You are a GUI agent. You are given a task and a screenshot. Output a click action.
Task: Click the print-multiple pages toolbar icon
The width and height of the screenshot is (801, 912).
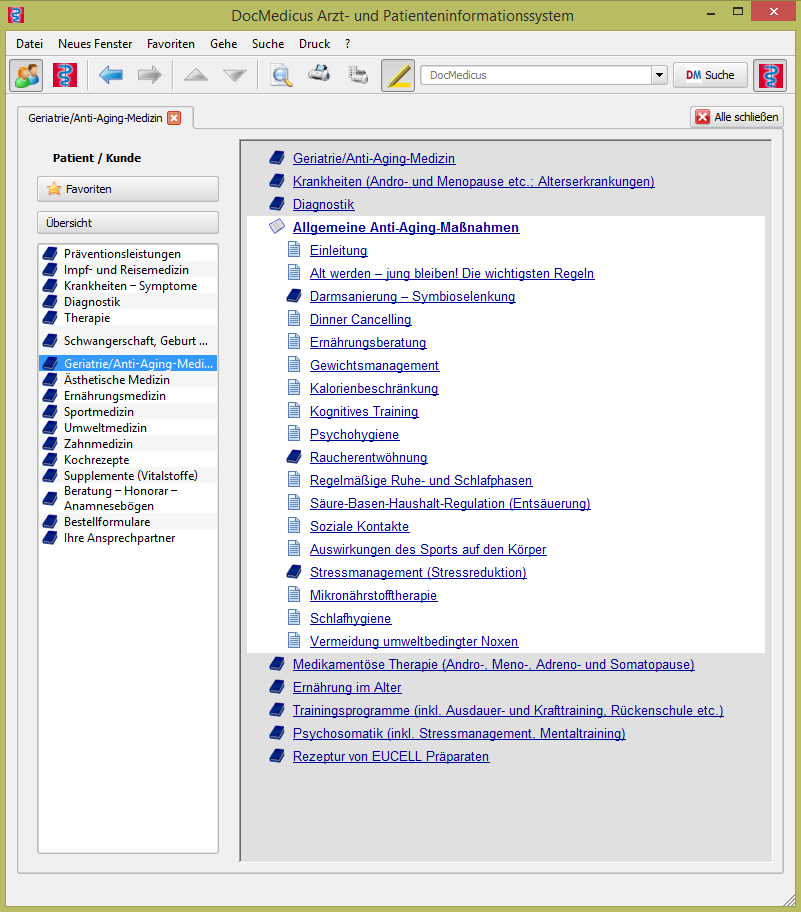click(x=358, y=75)
